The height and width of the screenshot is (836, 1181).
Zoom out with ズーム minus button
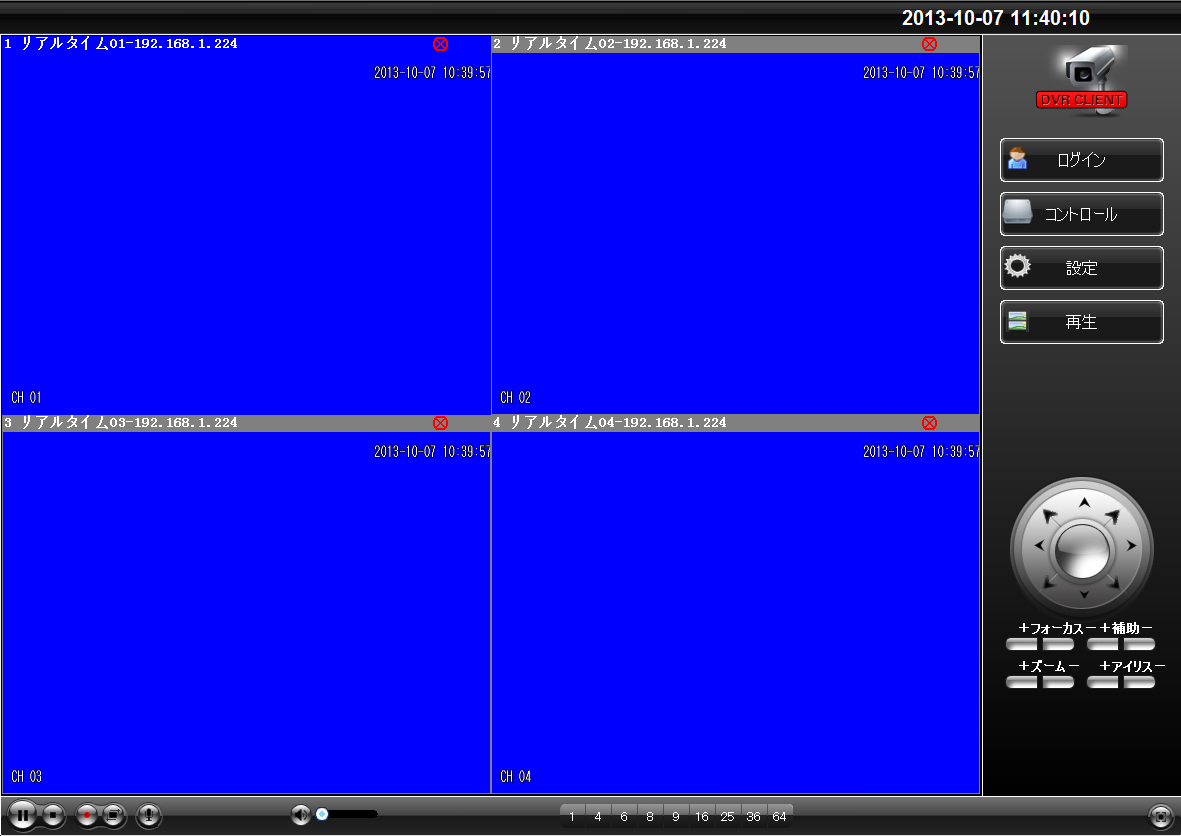(x=1058, y=682)
